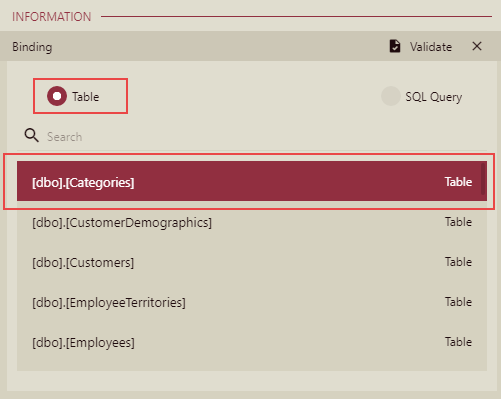Viewport: 503px width, 399px height.
Task: Select the [dbo].[Employees] row
Action: (x=252, y=342)
